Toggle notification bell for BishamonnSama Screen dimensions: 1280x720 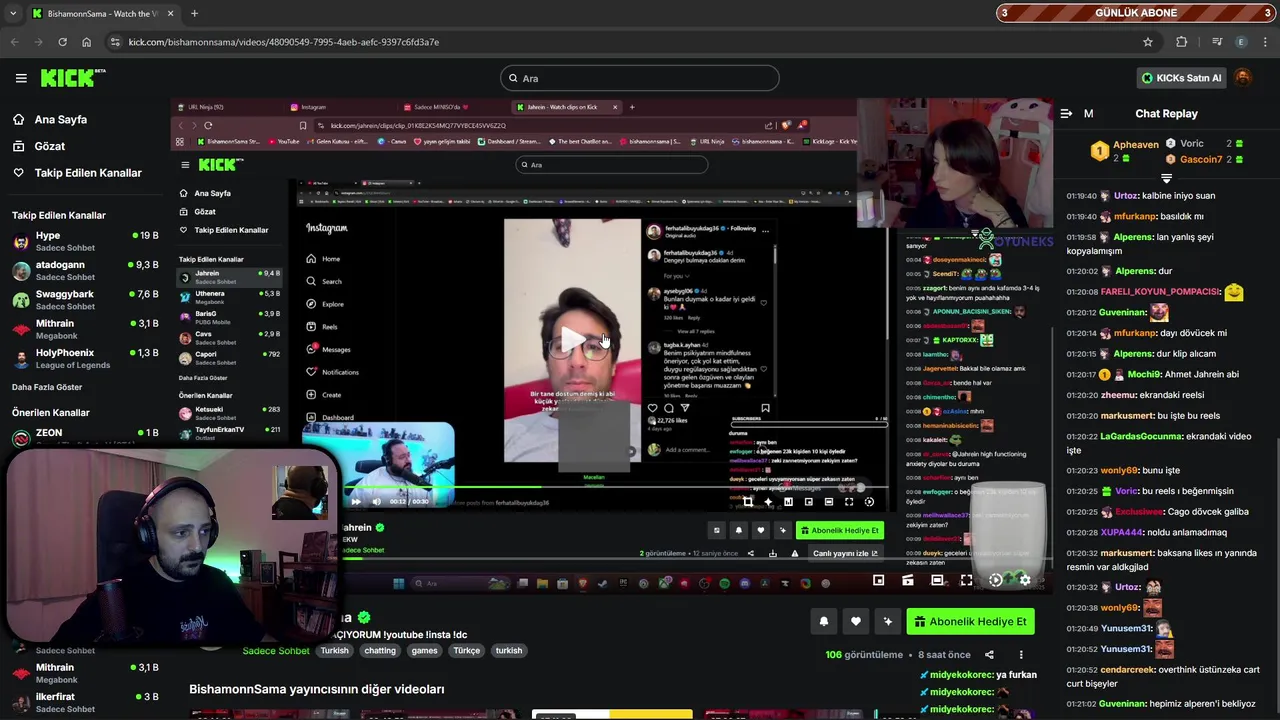tap(824, 621)
